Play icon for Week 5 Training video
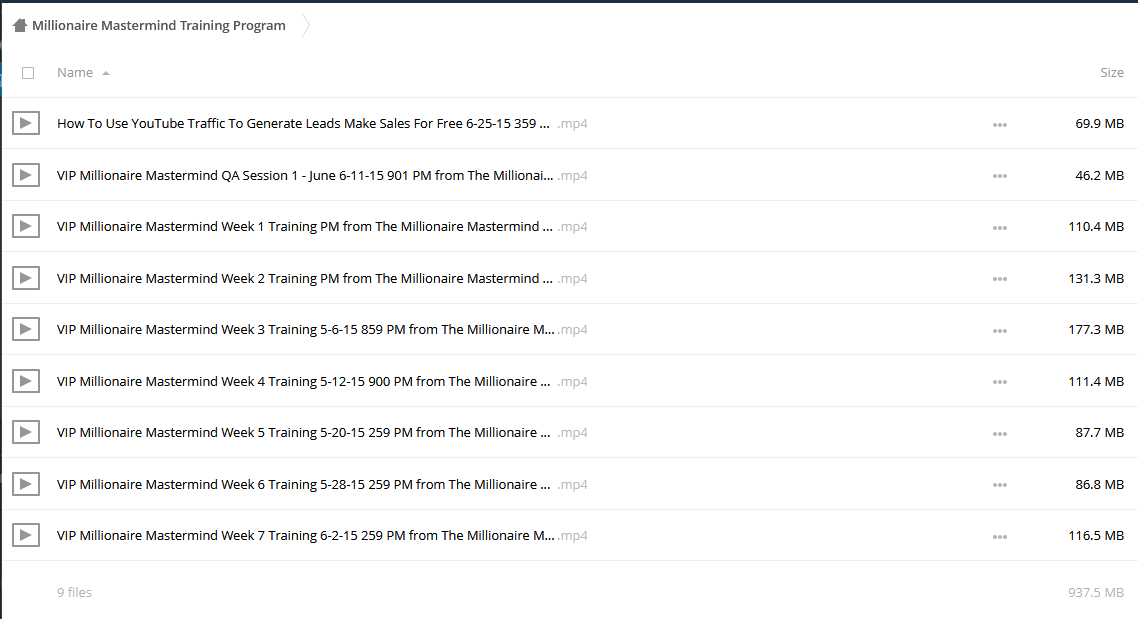This screenshot has width=1138, height=619. click(25, 433)
